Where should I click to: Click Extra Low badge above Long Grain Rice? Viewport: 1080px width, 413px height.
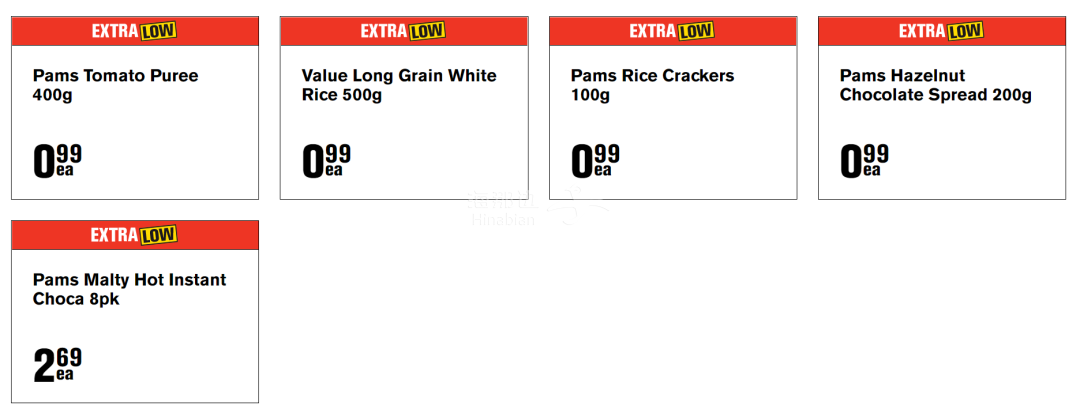(403, 31)
